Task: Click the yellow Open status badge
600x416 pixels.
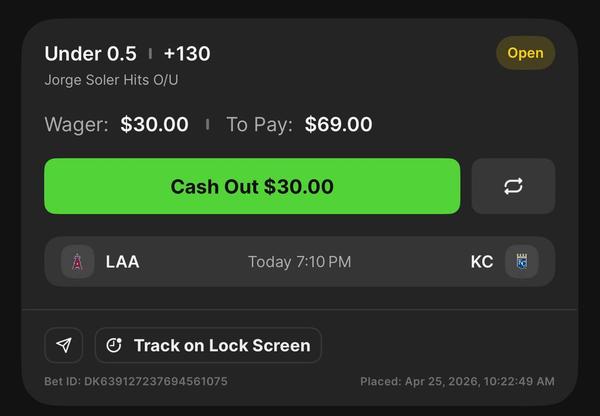Action: tap(525, 53)
